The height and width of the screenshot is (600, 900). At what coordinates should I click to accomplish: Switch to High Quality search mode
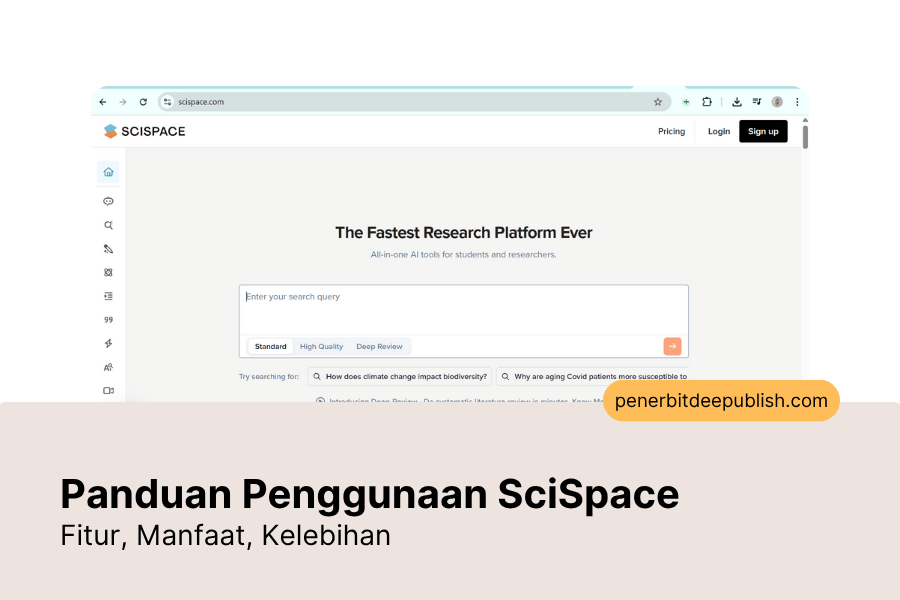click(x=321, y=346)
